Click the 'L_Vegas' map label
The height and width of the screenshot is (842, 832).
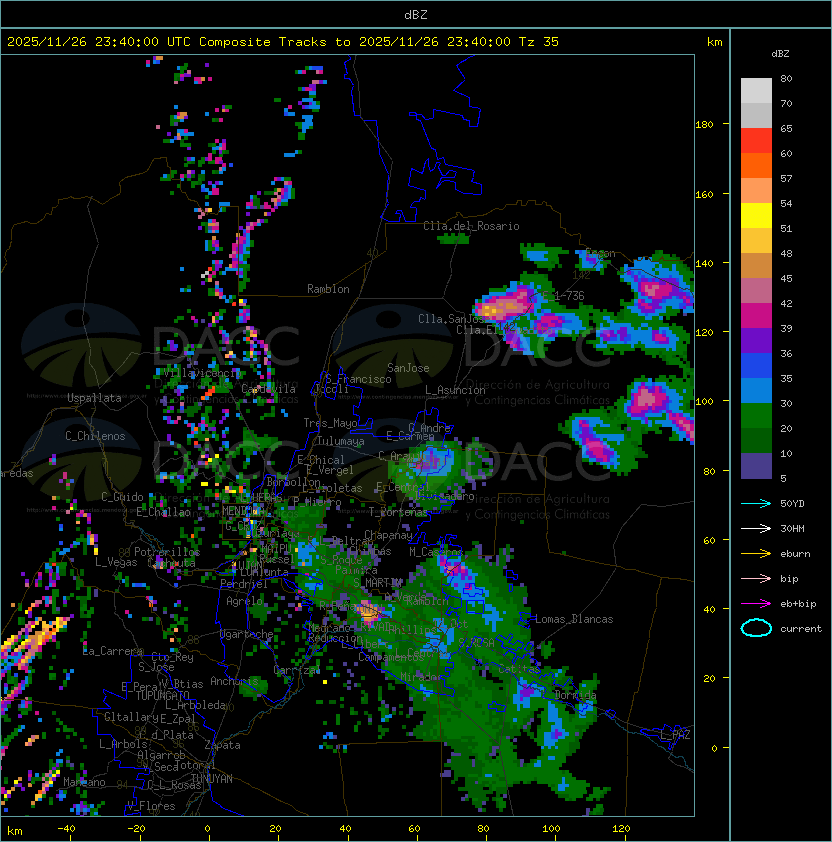[116, 562]
